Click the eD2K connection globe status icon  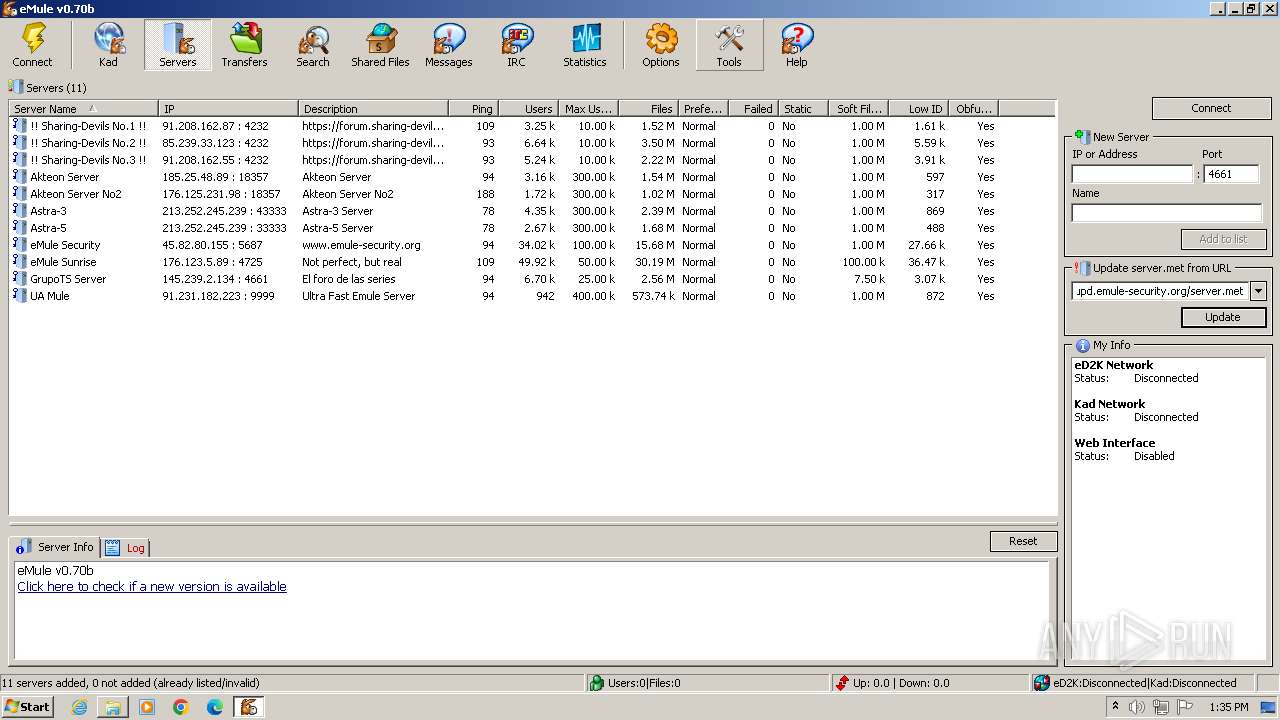pyautogui.click(x=1042, y=683)
